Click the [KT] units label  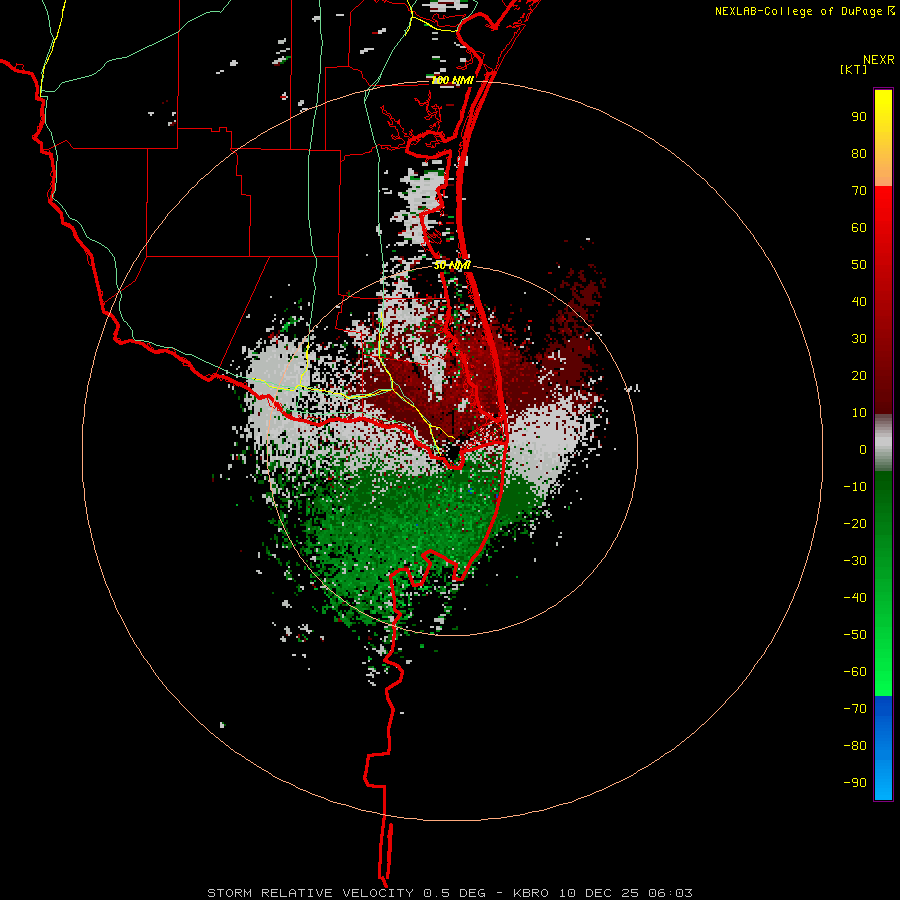854,69
